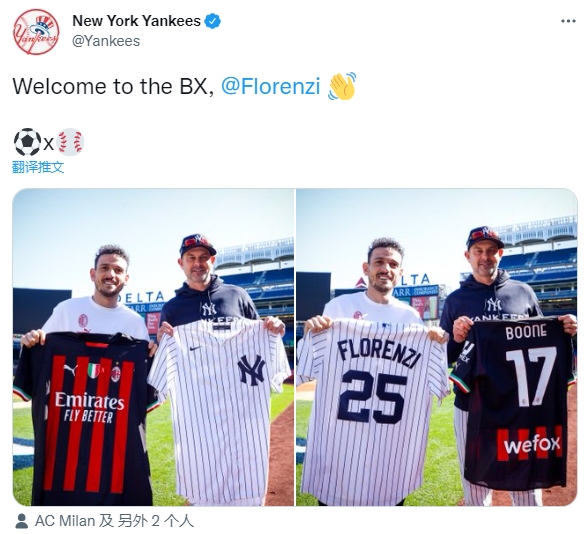Viewport: 588px width, 534px height.
Task: Click the Emirates Fly Better shirt in left photo
Action: point(84,418)
